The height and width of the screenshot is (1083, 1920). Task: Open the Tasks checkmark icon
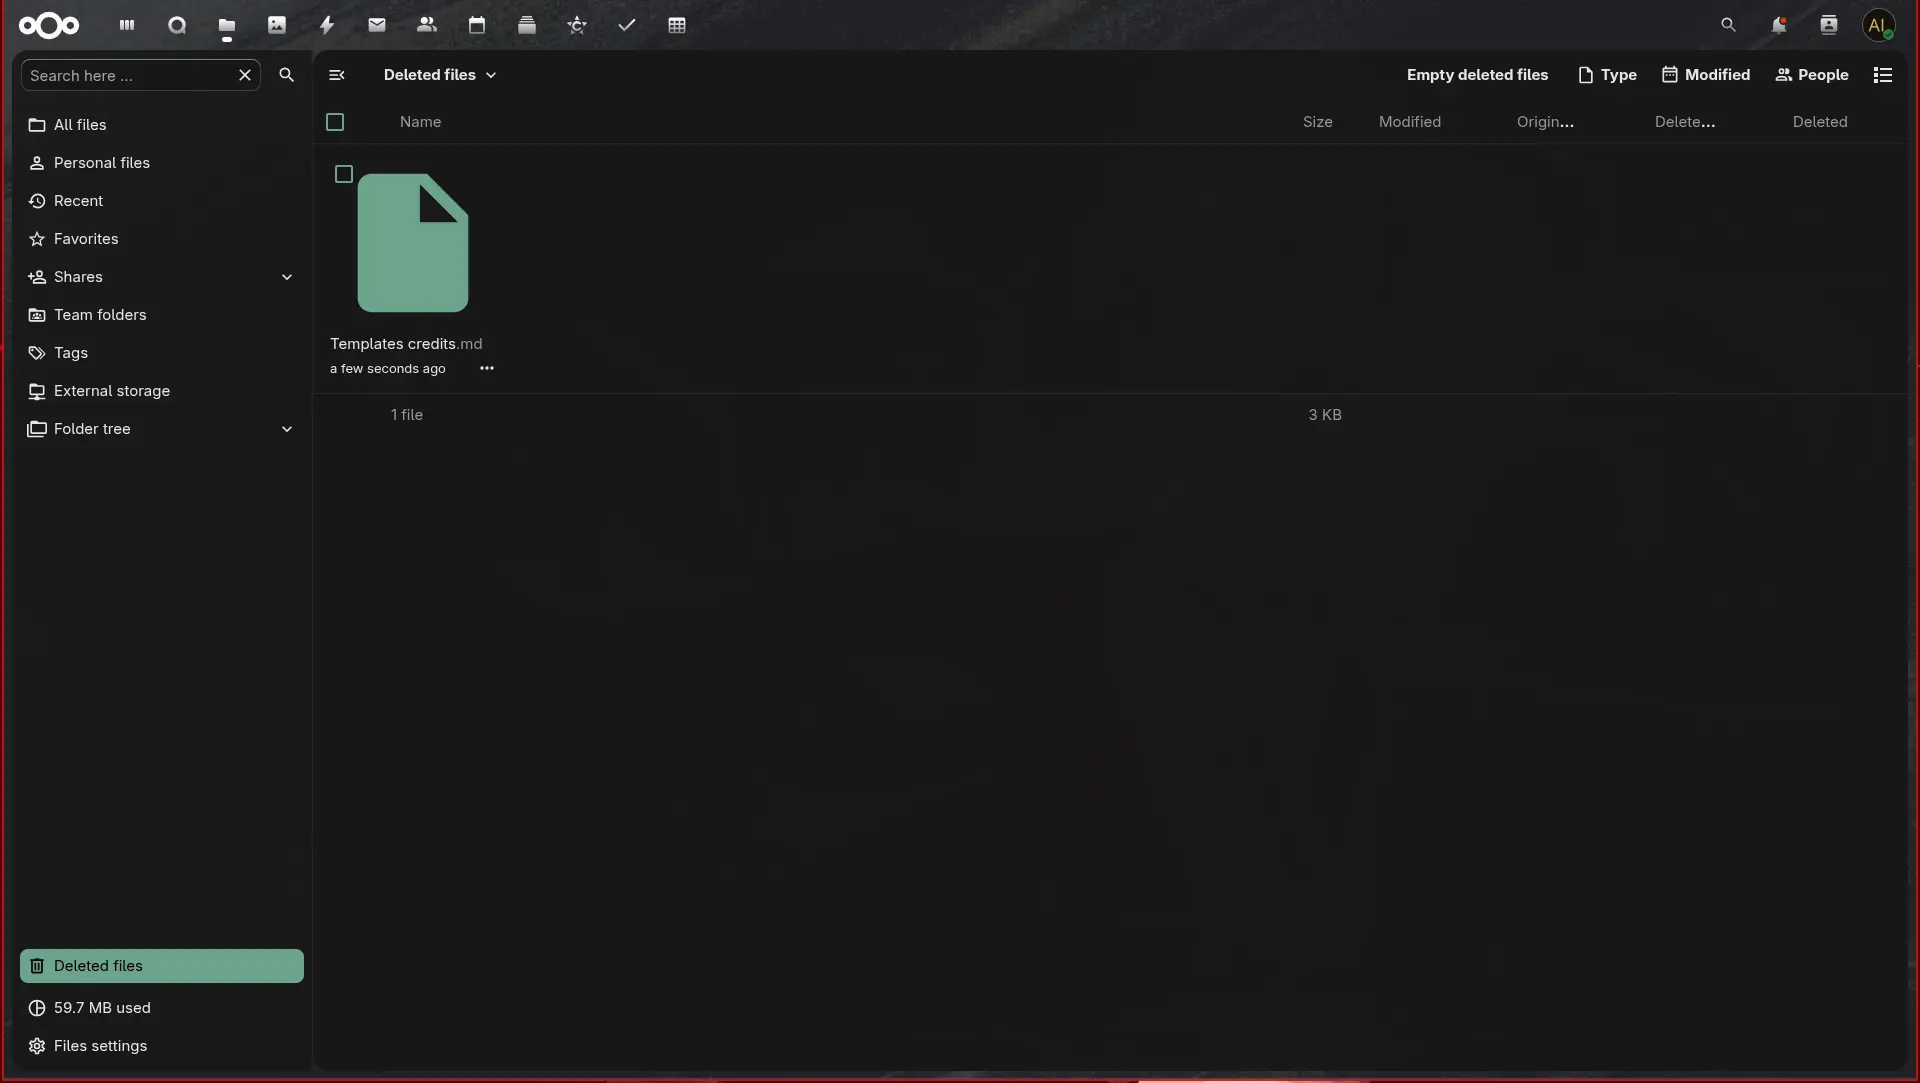(x=627, y=25)
